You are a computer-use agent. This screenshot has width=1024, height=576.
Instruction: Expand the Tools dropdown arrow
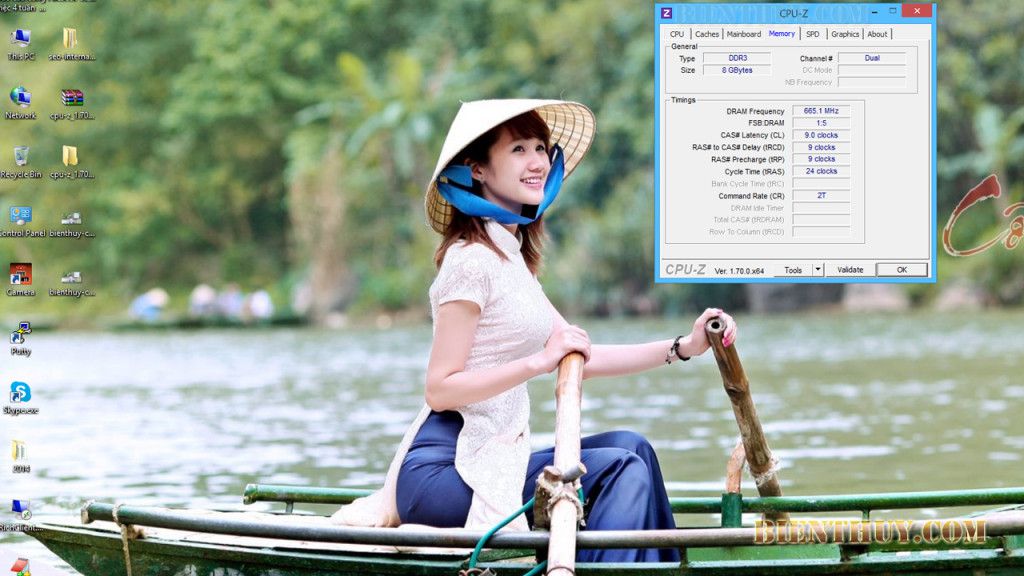pyautogui.click(x=818, y=270)
